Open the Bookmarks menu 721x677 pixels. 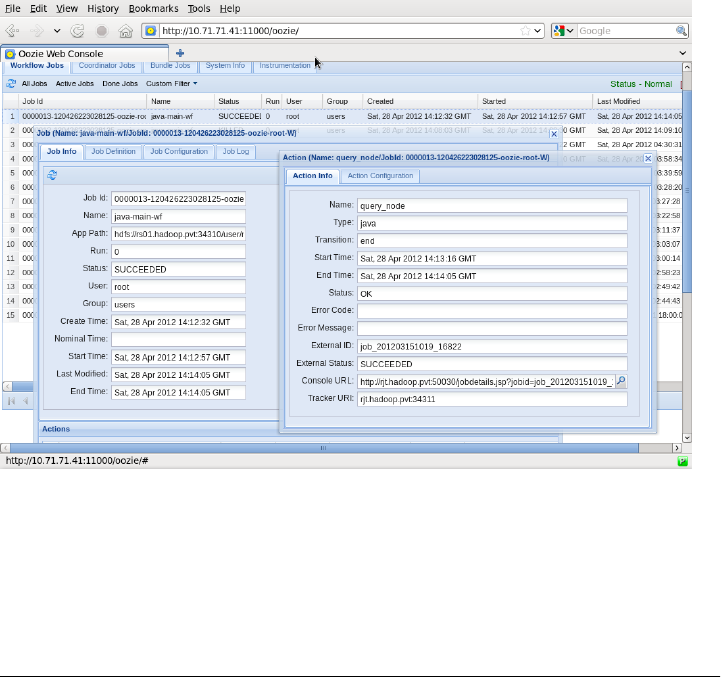tap(153, 8)
